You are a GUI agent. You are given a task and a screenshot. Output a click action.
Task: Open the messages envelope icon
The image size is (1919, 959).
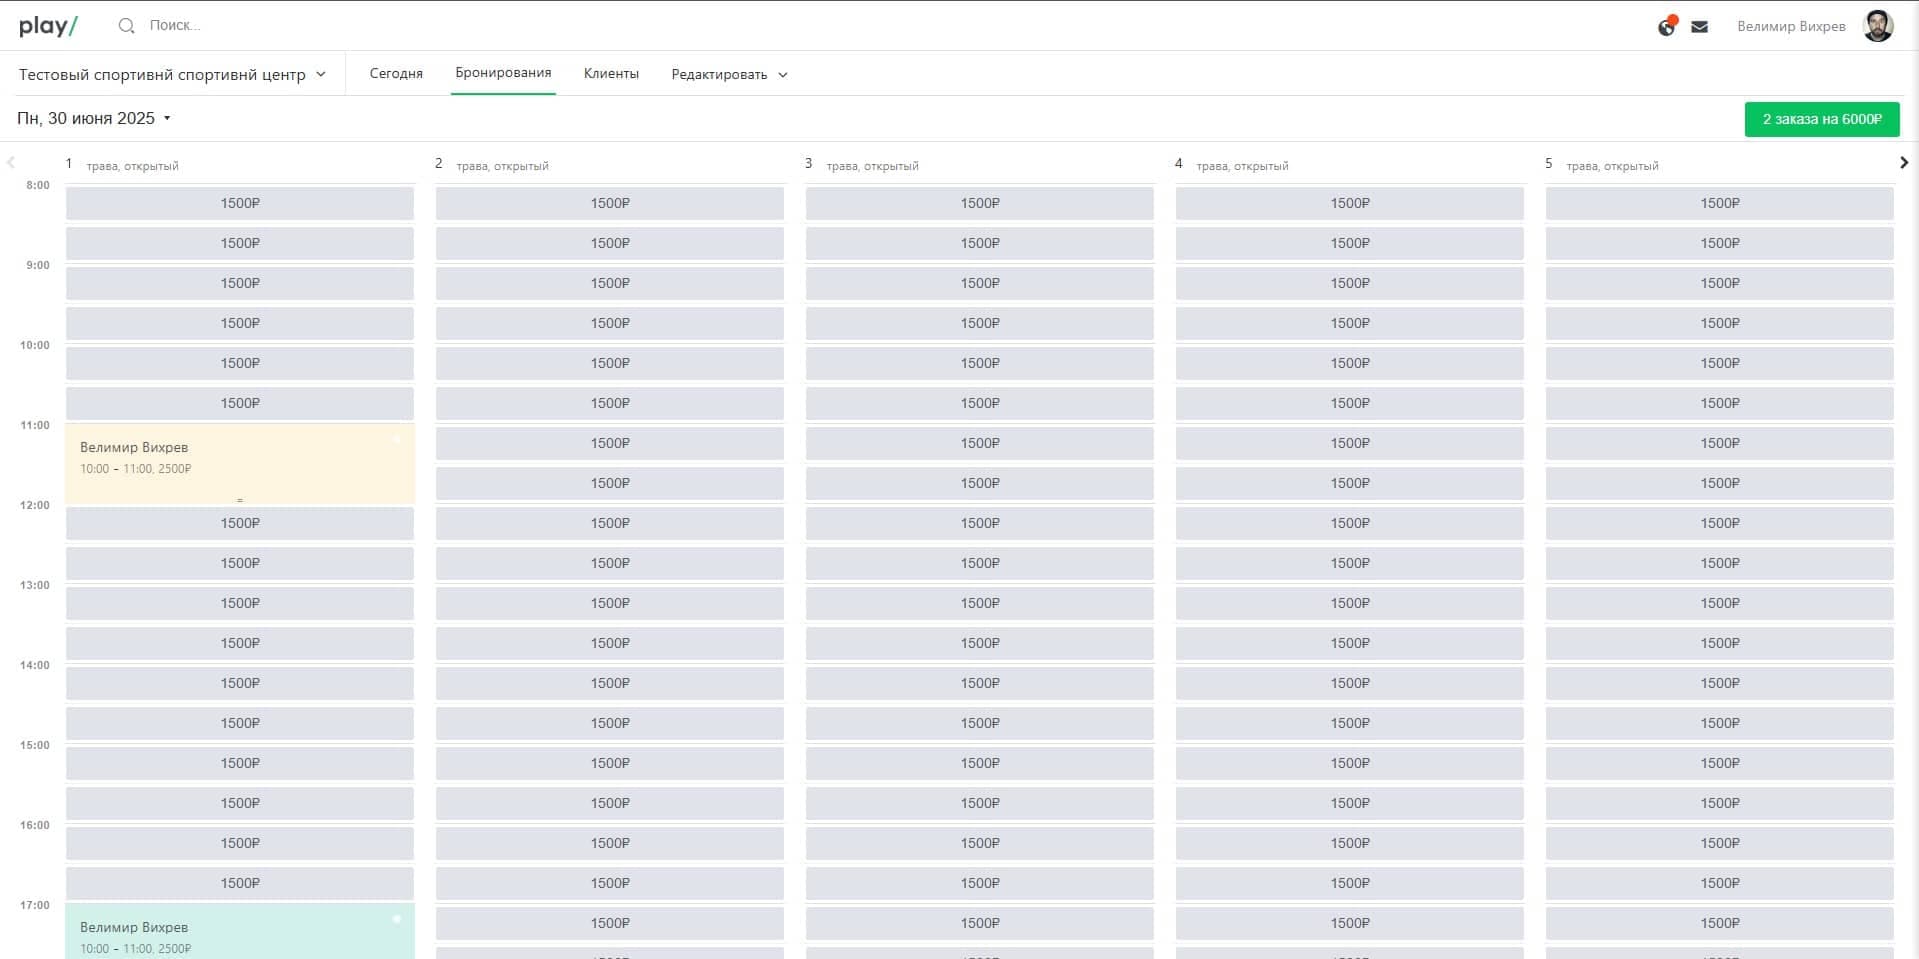click(1699, 27)
